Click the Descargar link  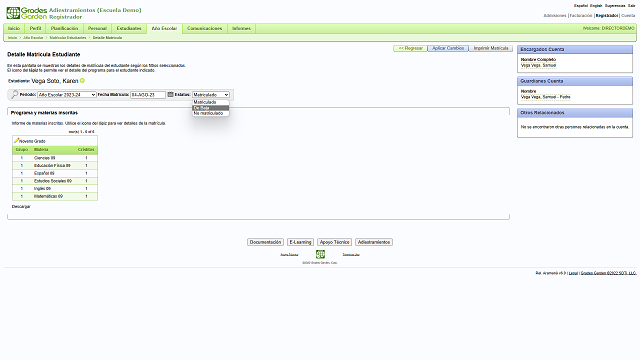click(x=21, y=207)
